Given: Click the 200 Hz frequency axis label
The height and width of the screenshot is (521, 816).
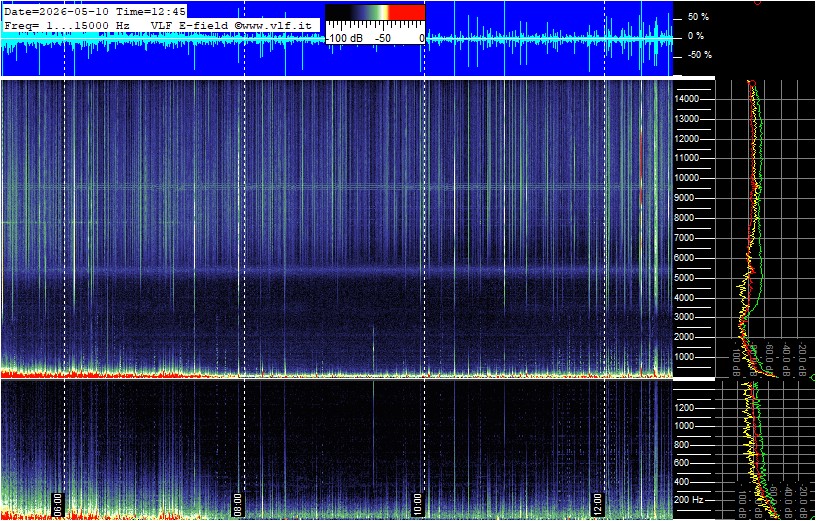Looking at the screenshot, I should click(689, 500).
